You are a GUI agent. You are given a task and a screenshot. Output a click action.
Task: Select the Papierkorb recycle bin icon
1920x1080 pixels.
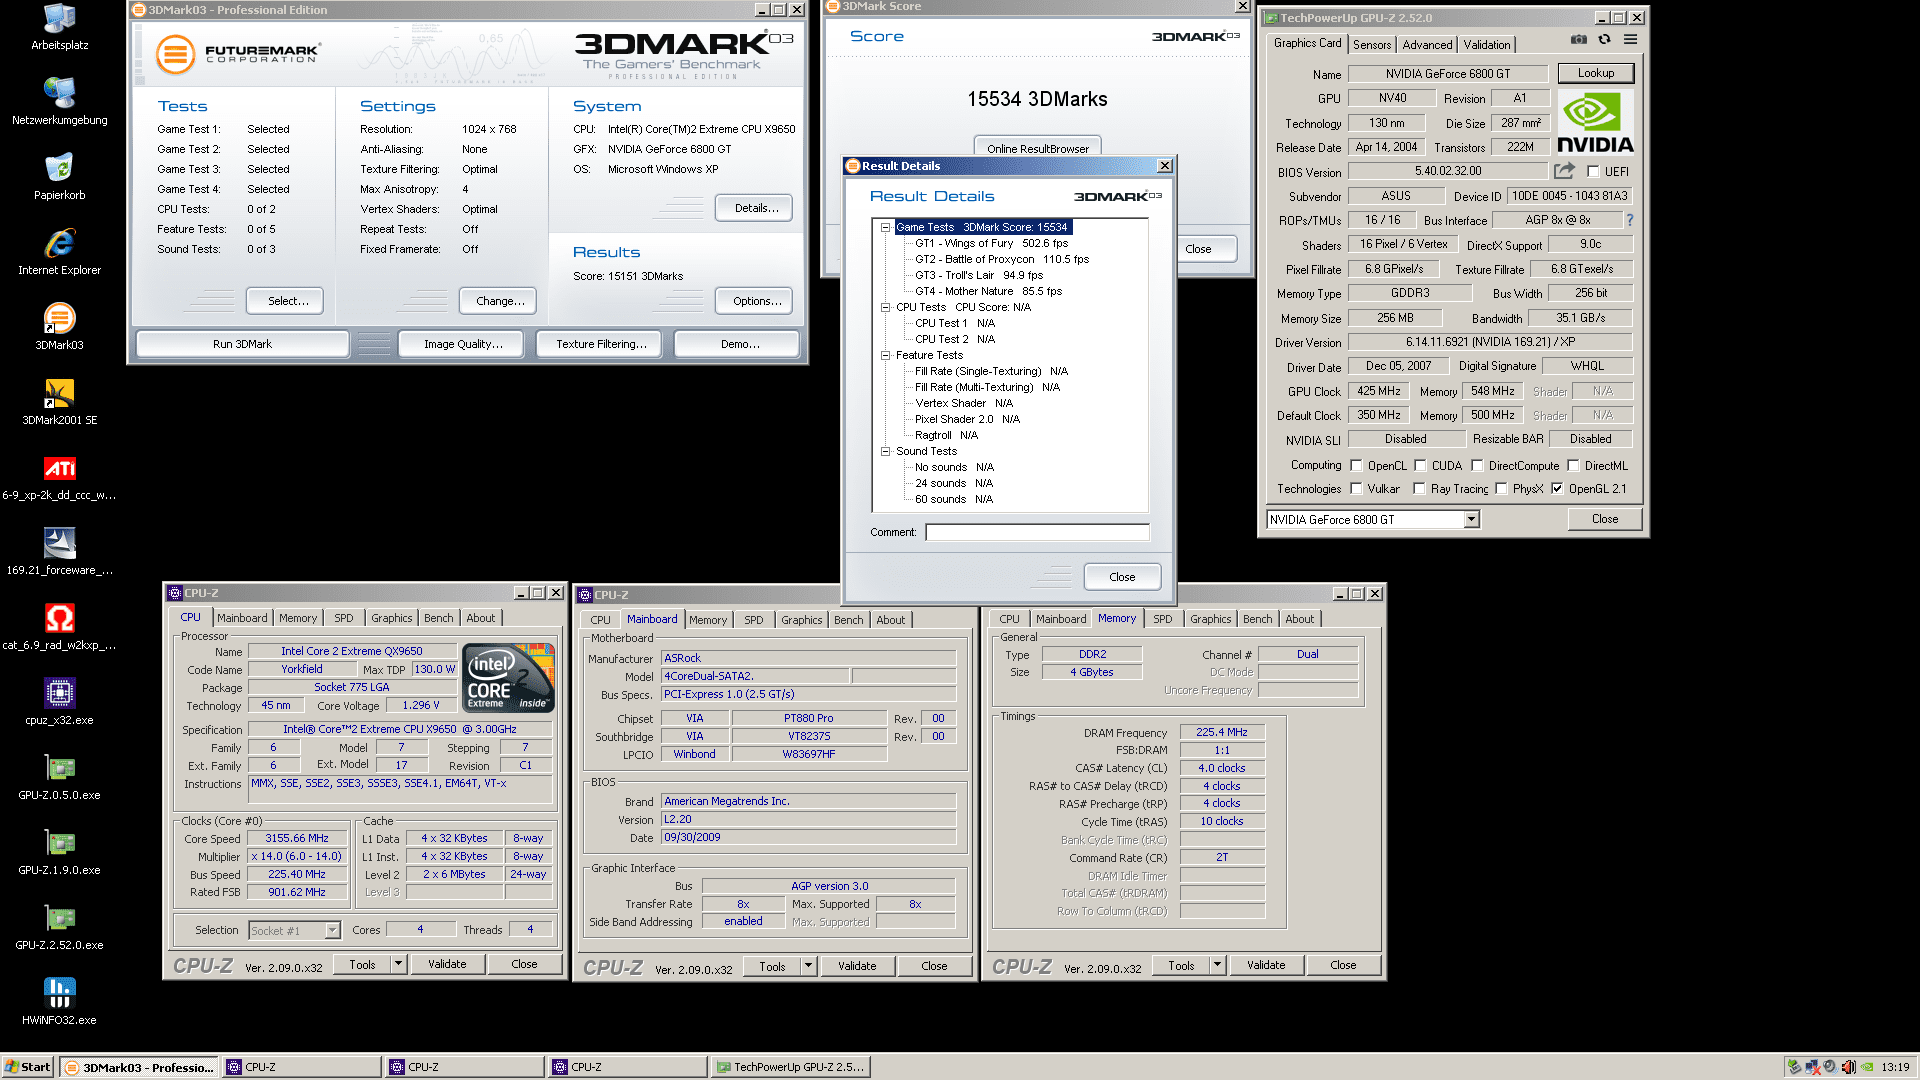[x=60, y=177]
